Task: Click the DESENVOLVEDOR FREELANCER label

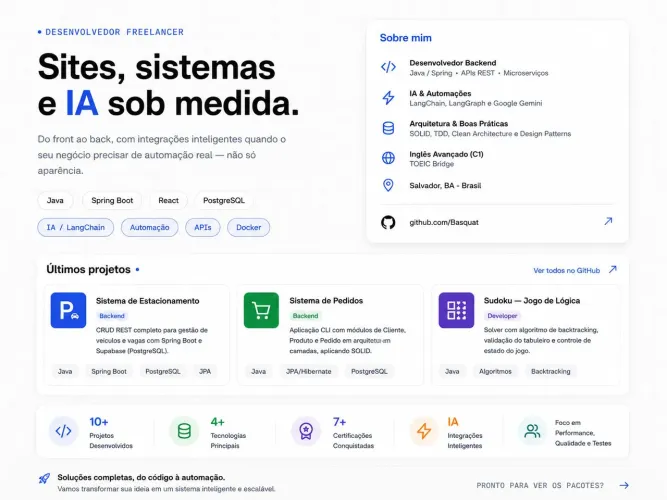Action: [114, 32]
